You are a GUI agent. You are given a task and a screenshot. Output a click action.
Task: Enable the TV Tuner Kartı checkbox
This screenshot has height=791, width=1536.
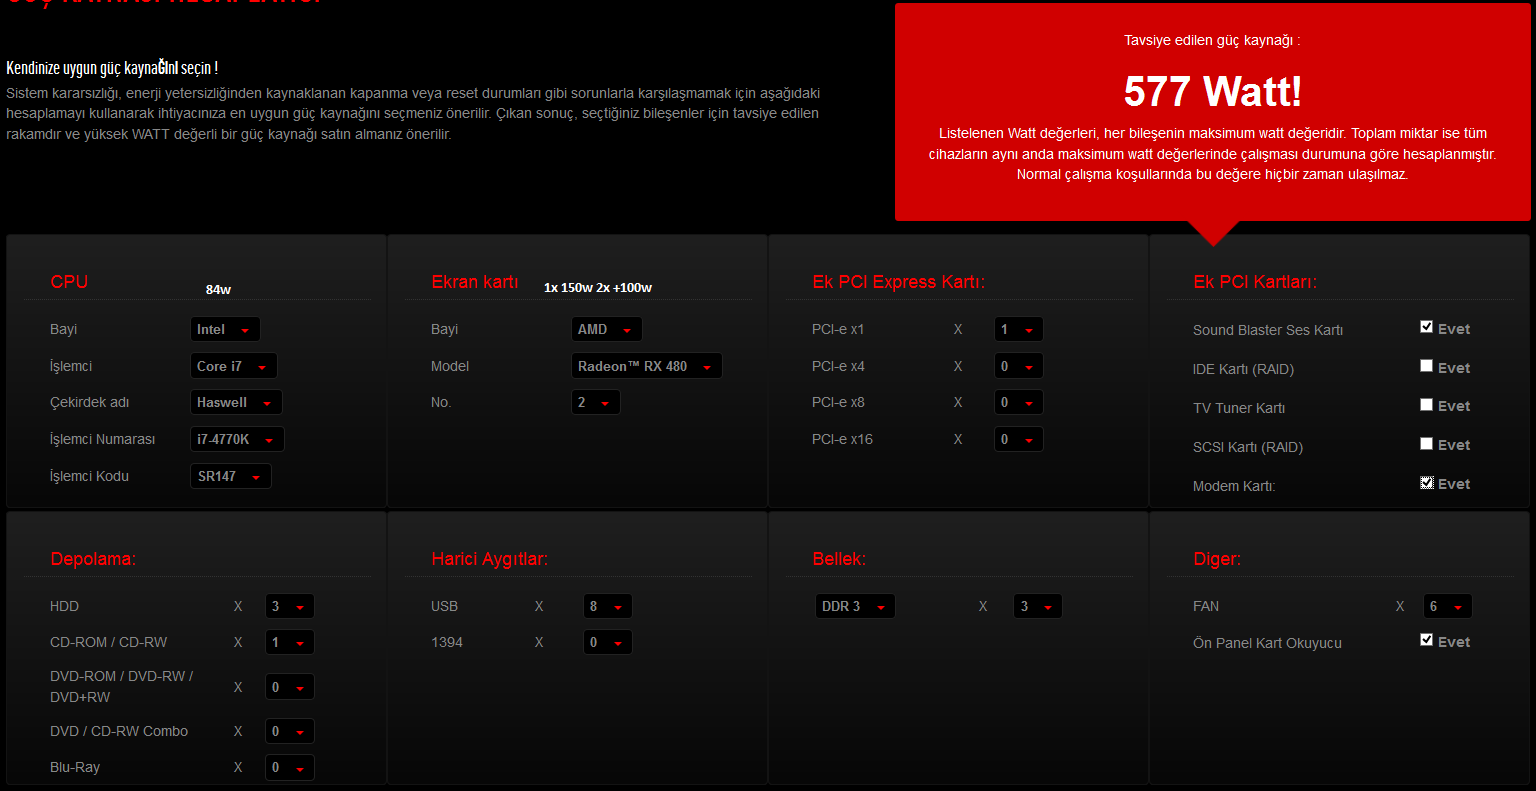pos(1426,405)
